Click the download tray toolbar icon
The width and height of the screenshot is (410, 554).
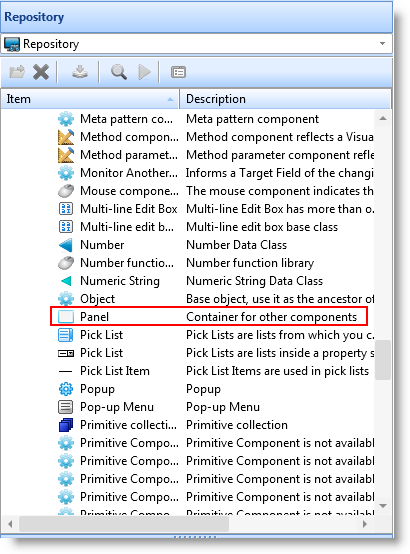80,72
